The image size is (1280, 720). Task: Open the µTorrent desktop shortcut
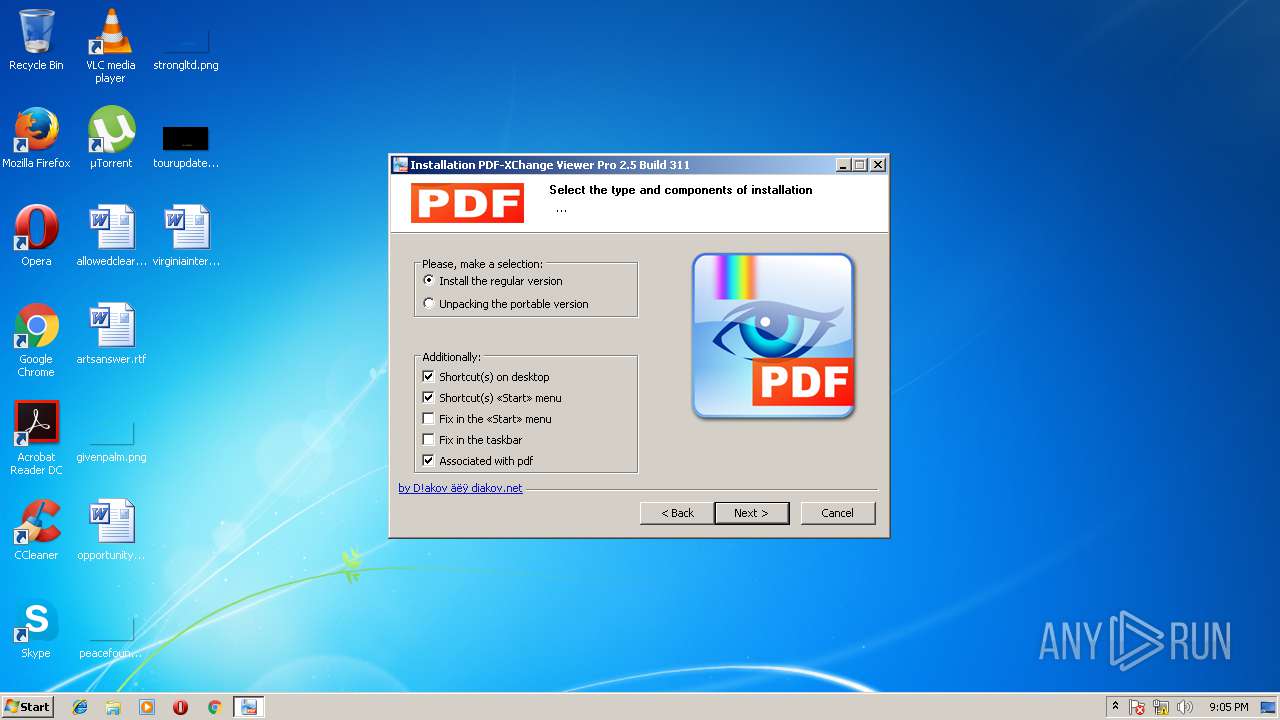(110, 138)
